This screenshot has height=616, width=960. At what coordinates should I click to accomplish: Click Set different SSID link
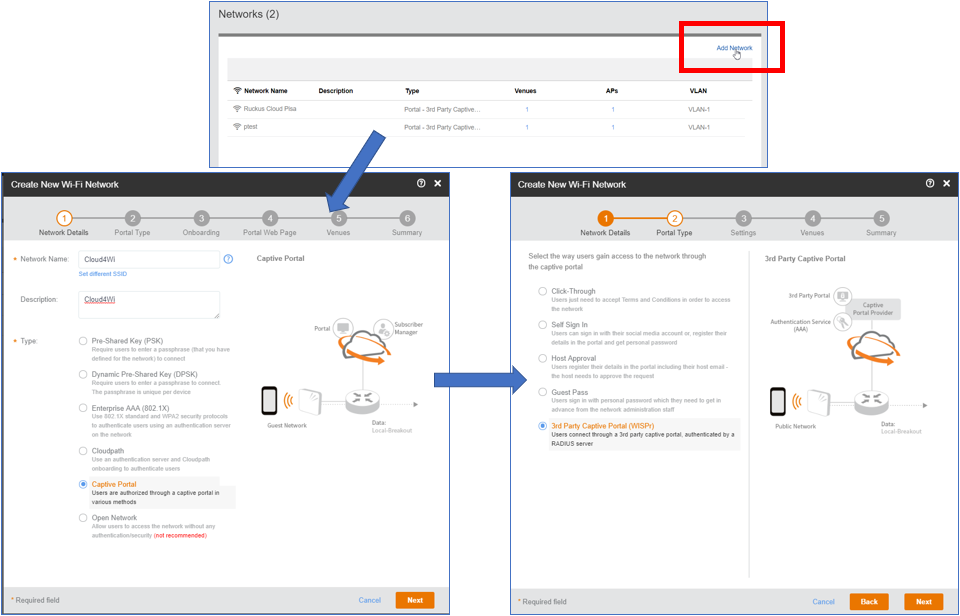point(103,274)
